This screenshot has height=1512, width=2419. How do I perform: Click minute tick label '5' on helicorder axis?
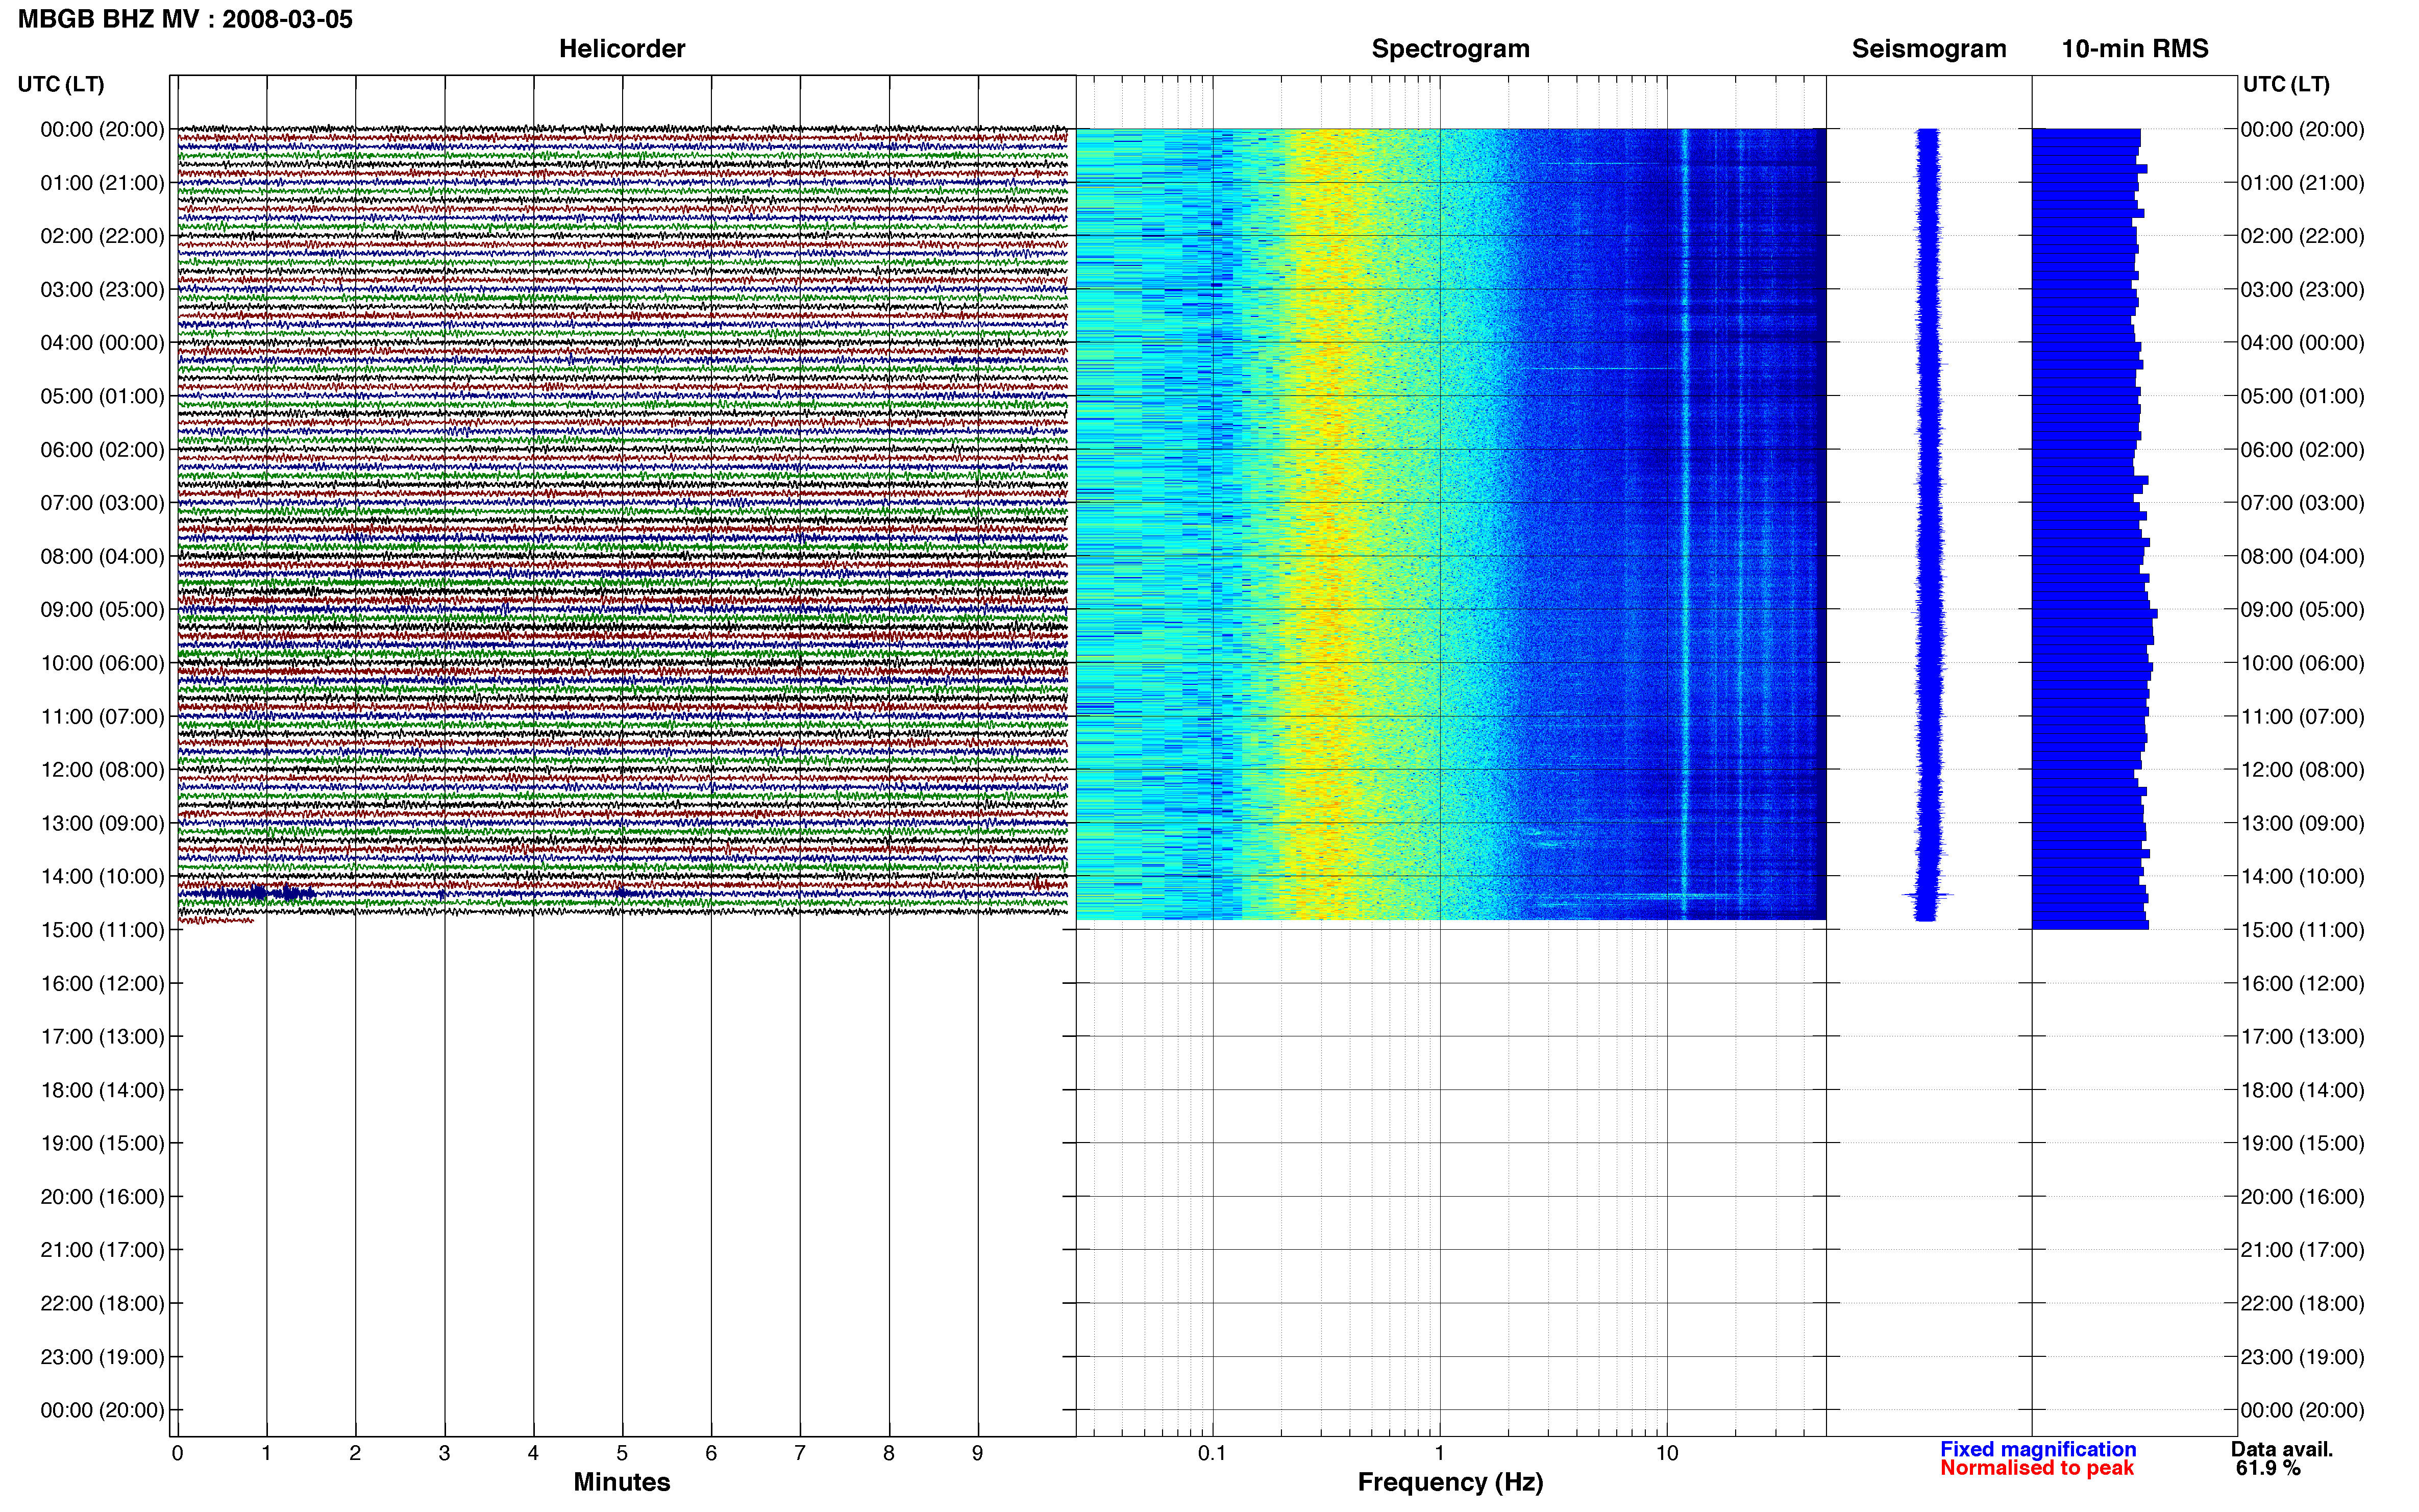622,1453
